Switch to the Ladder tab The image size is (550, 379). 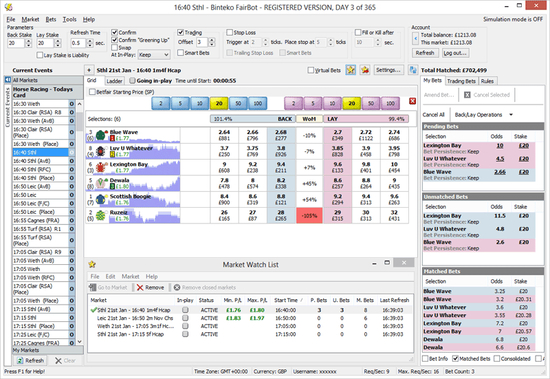click(x=114, y=81)
